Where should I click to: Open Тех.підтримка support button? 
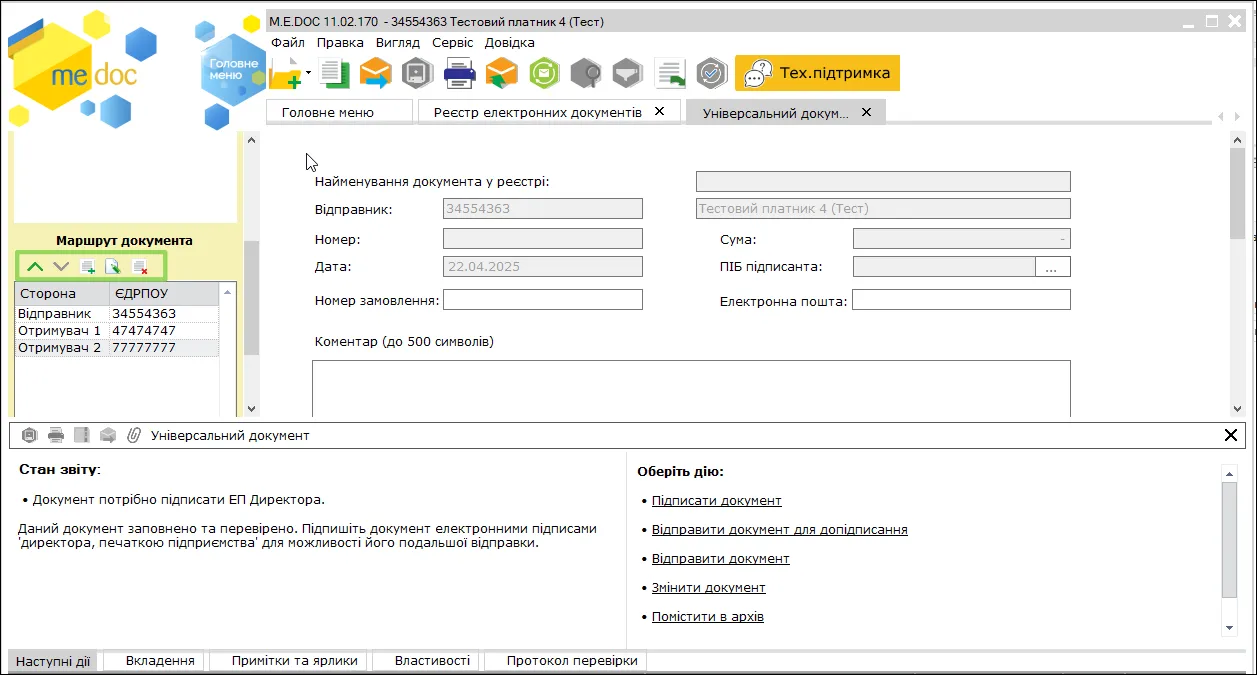(818, 73)
